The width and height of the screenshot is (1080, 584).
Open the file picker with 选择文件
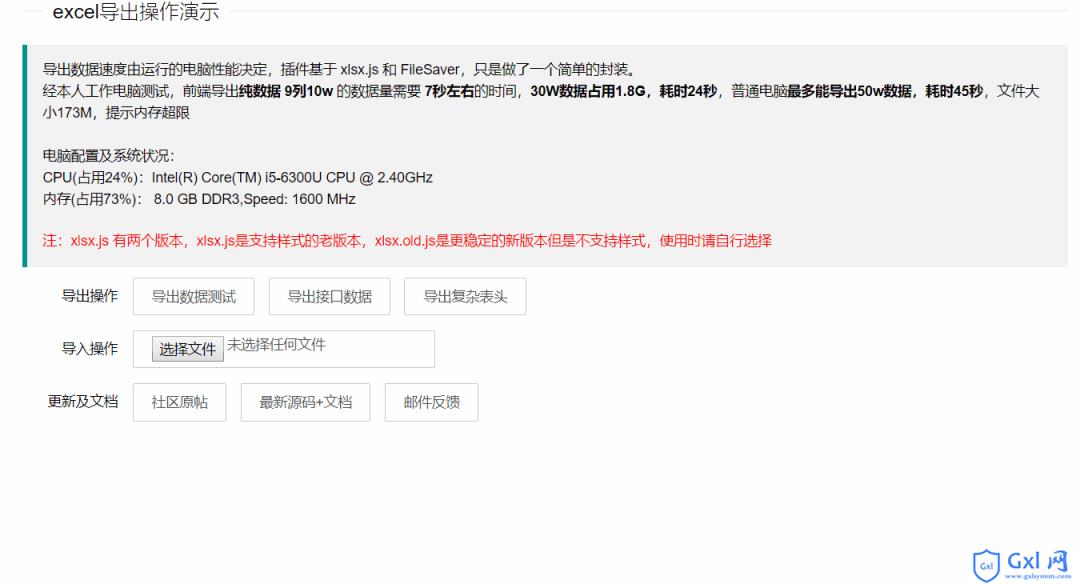coord(188,349)
